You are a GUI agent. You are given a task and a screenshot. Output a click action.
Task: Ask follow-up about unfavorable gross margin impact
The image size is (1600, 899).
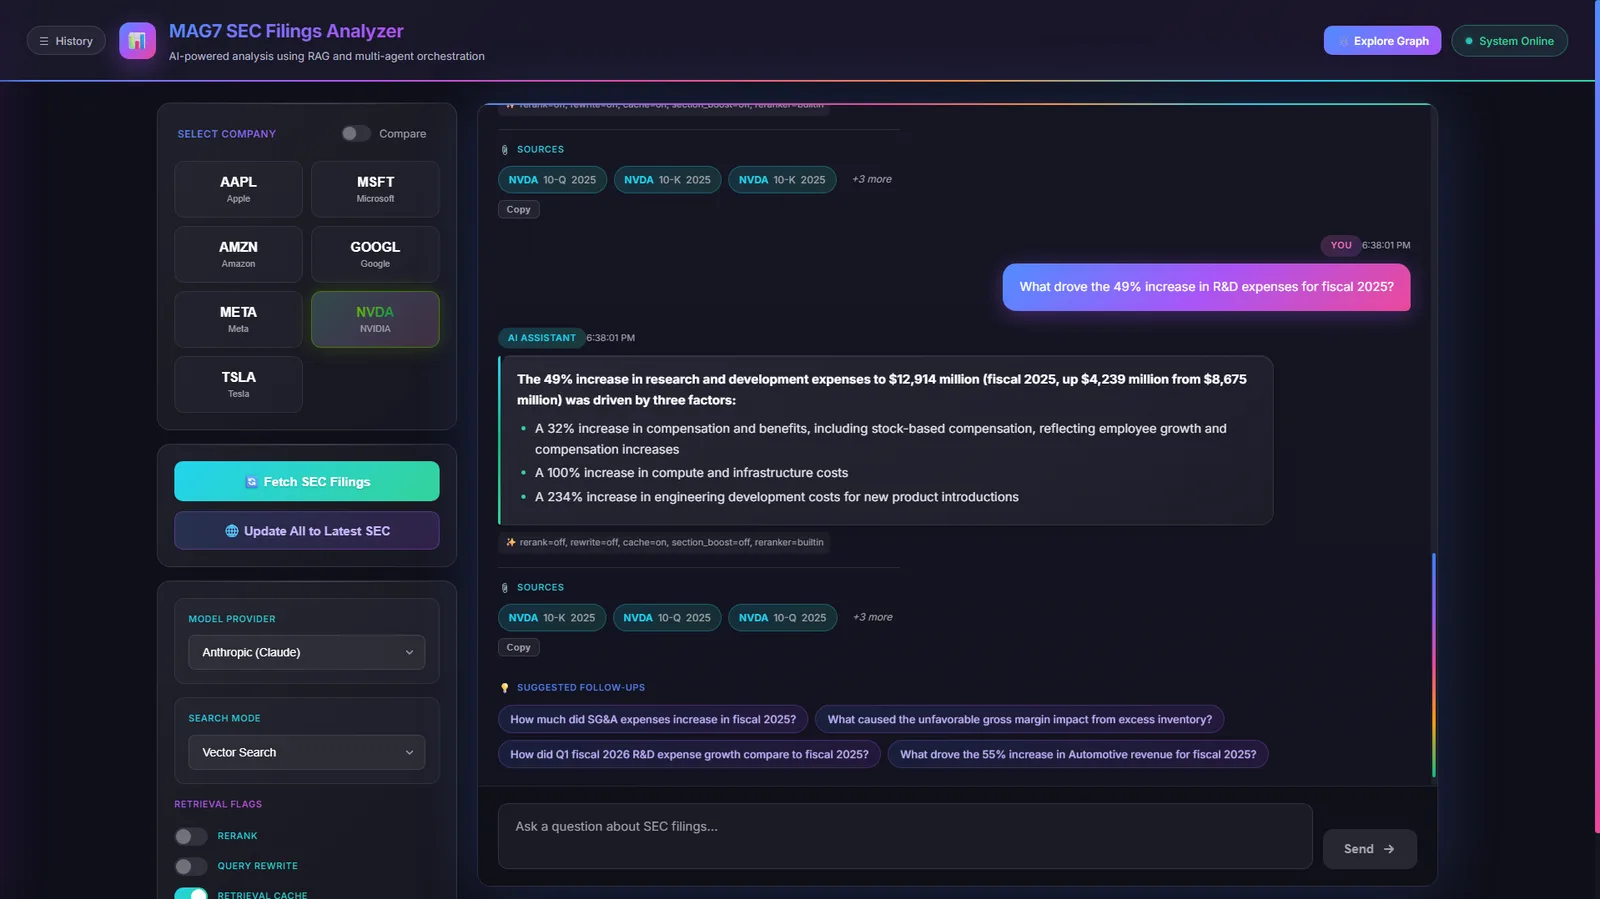[x=1020, y=719]
